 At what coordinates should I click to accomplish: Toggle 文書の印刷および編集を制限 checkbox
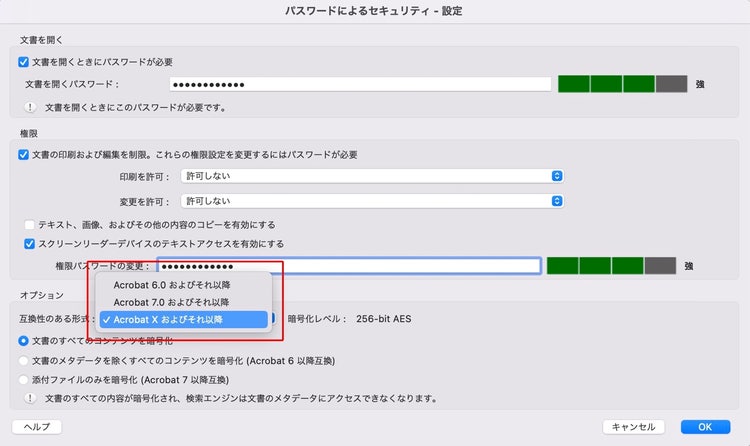[23, 155]
